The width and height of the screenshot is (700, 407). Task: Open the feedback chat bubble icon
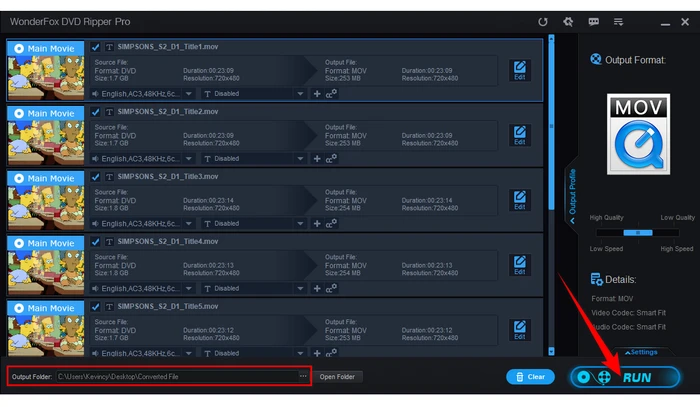[x=593, y=21]
